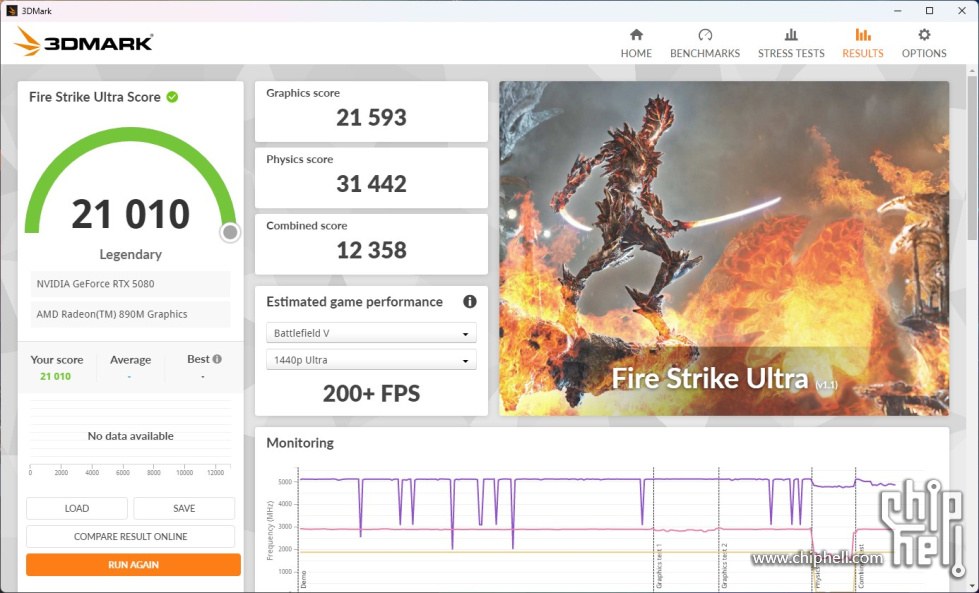
Task: Select the RESULTS tab
Action: point(862,44)
